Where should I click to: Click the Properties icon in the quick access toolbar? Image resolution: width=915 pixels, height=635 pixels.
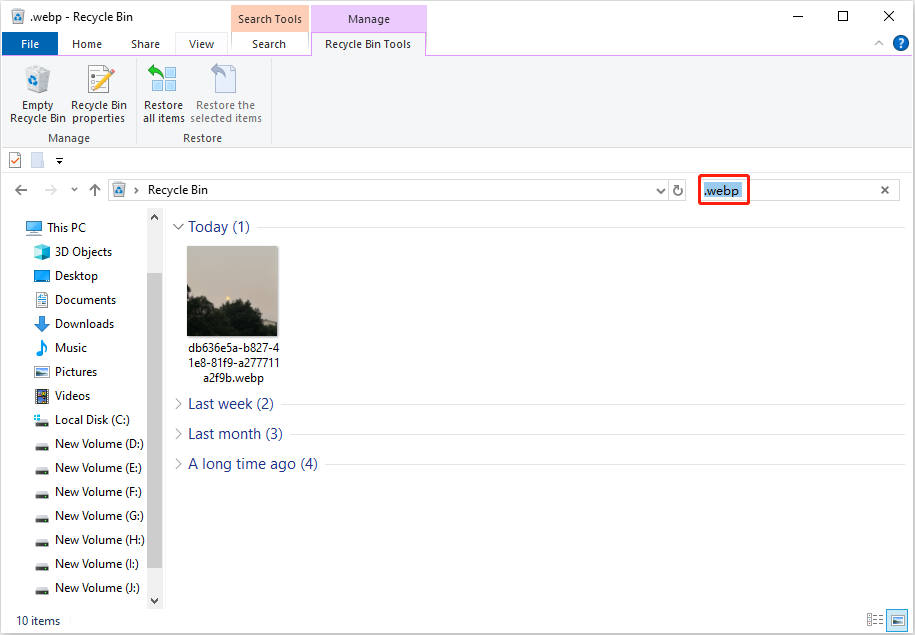15,160
